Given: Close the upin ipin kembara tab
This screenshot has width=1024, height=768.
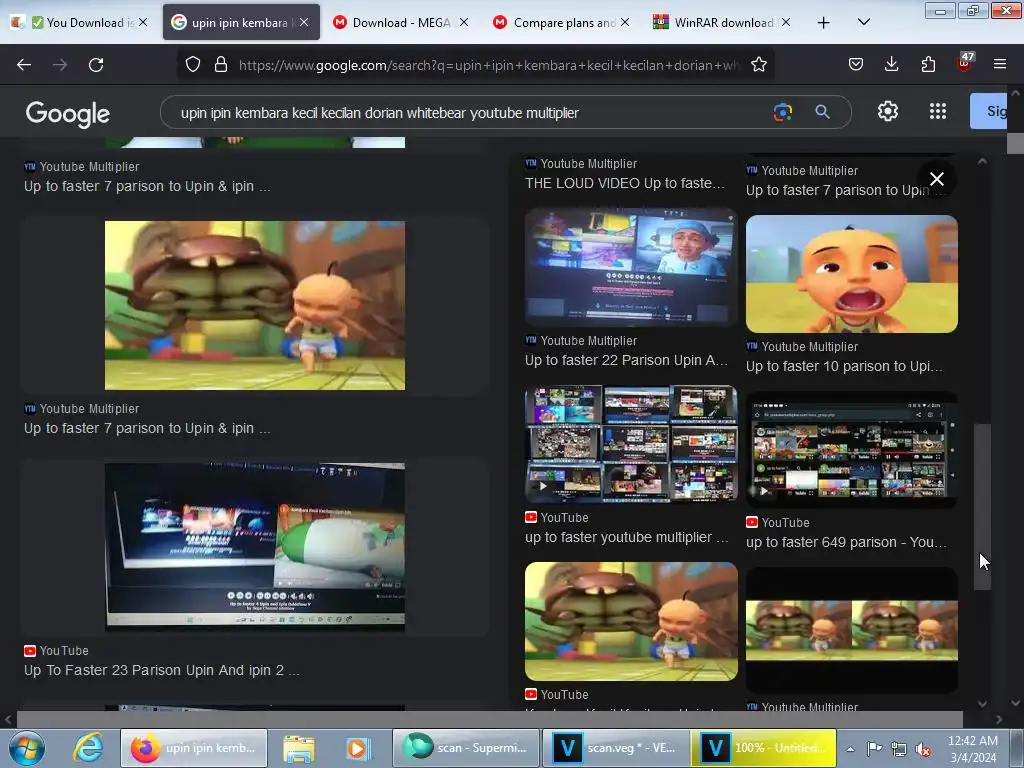Looking at the screenshot, I should 304,22.
